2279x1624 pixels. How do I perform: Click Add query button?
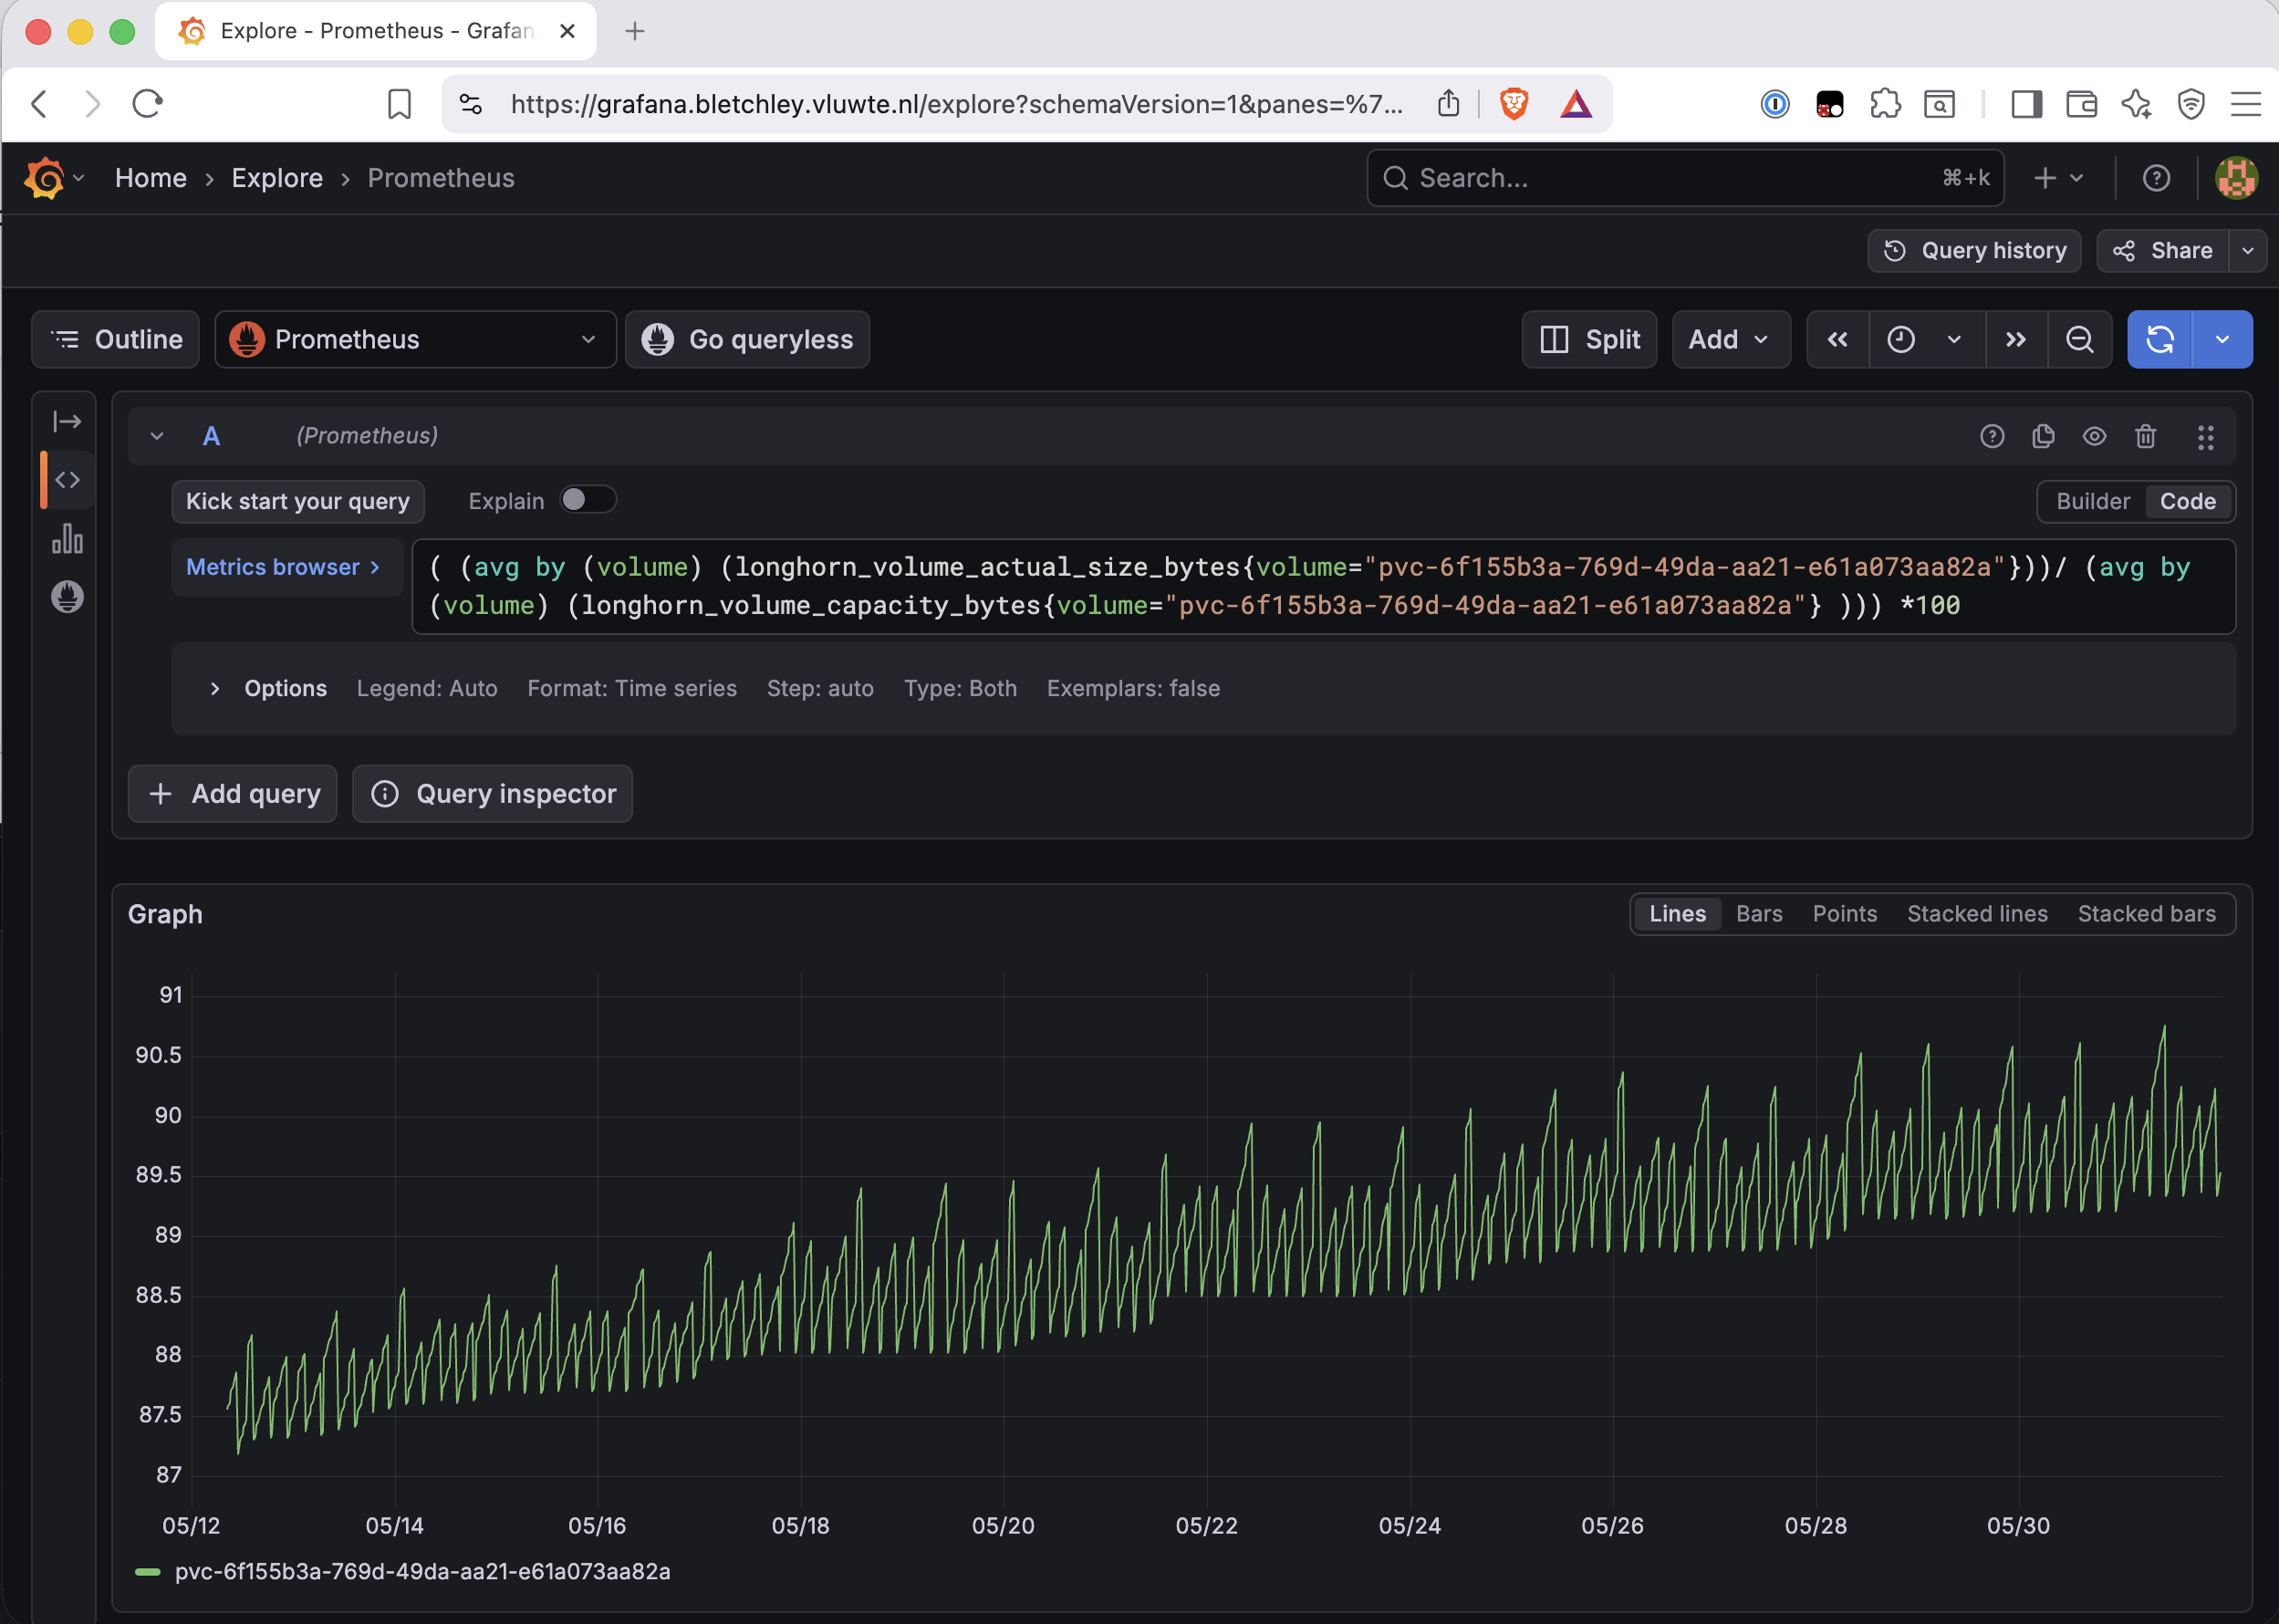pos(233,794)
